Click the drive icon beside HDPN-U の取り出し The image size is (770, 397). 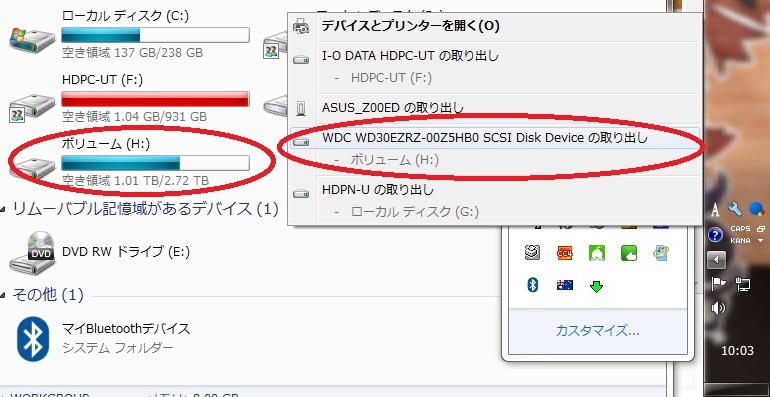pos(301,194)
